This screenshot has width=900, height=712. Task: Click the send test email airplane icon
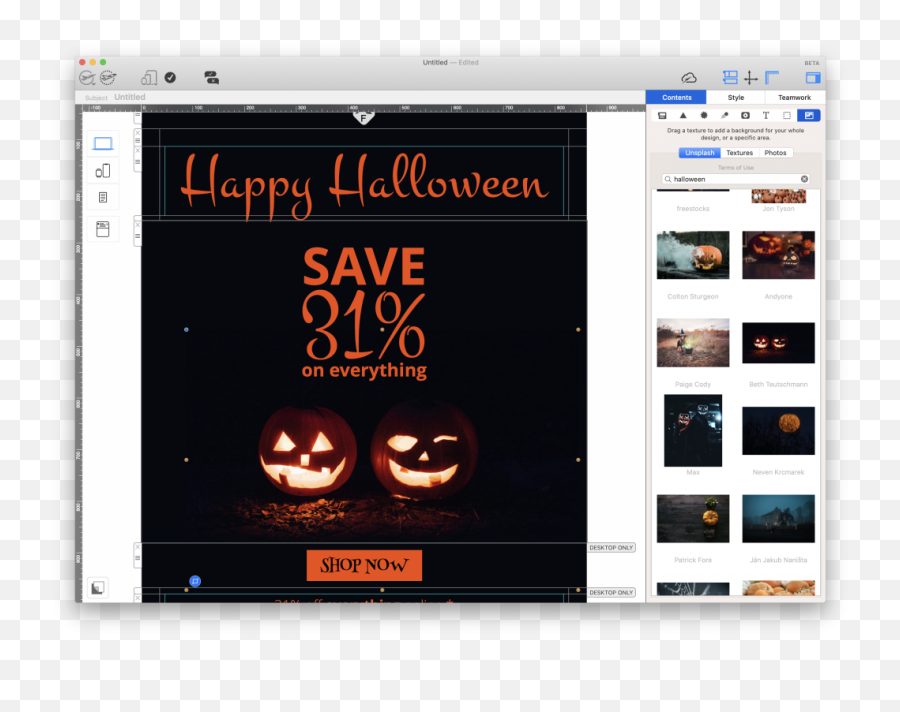[87, 78]
